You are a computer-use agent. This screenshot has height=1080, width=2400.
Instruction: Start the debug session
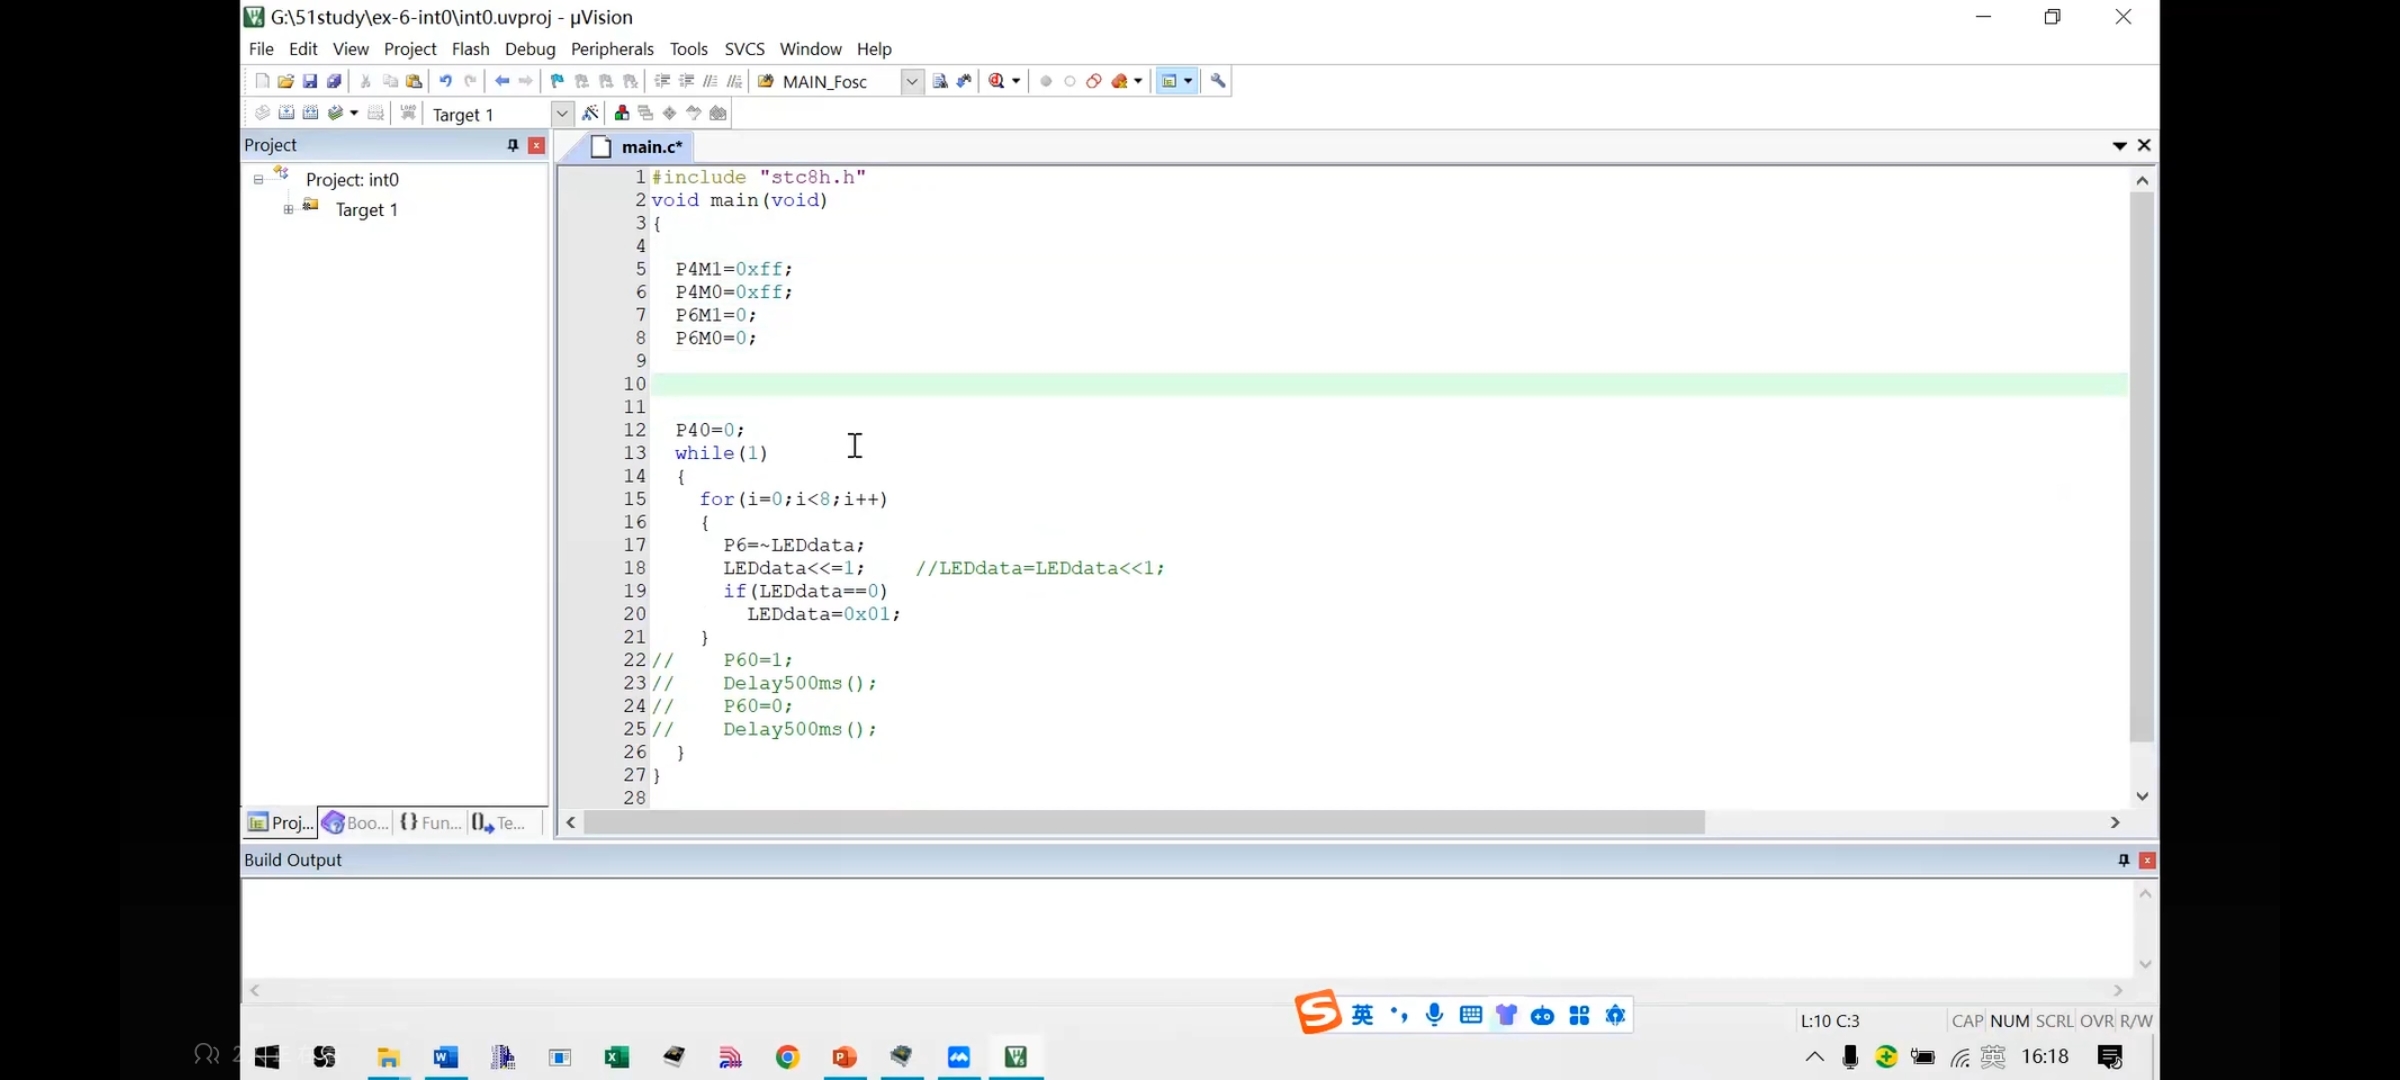tap(996, 81)
